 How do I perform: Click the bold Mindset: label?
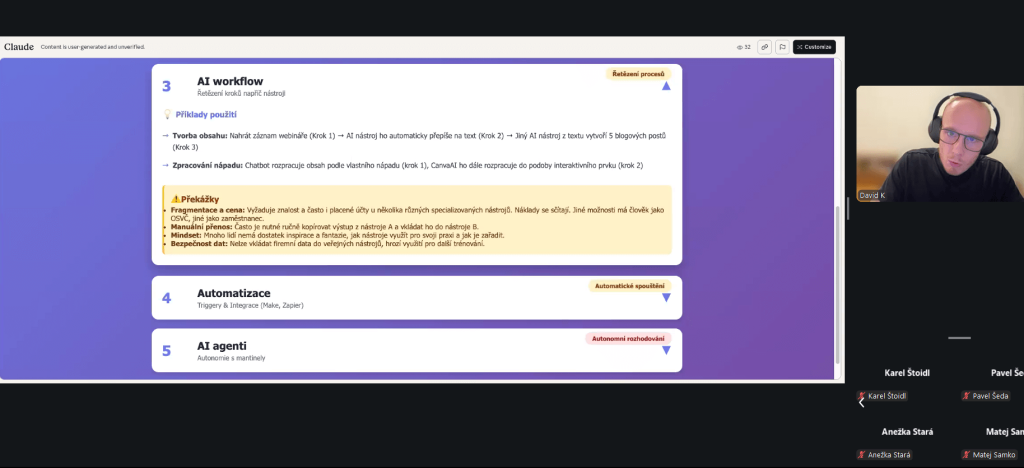click(186, 235)
